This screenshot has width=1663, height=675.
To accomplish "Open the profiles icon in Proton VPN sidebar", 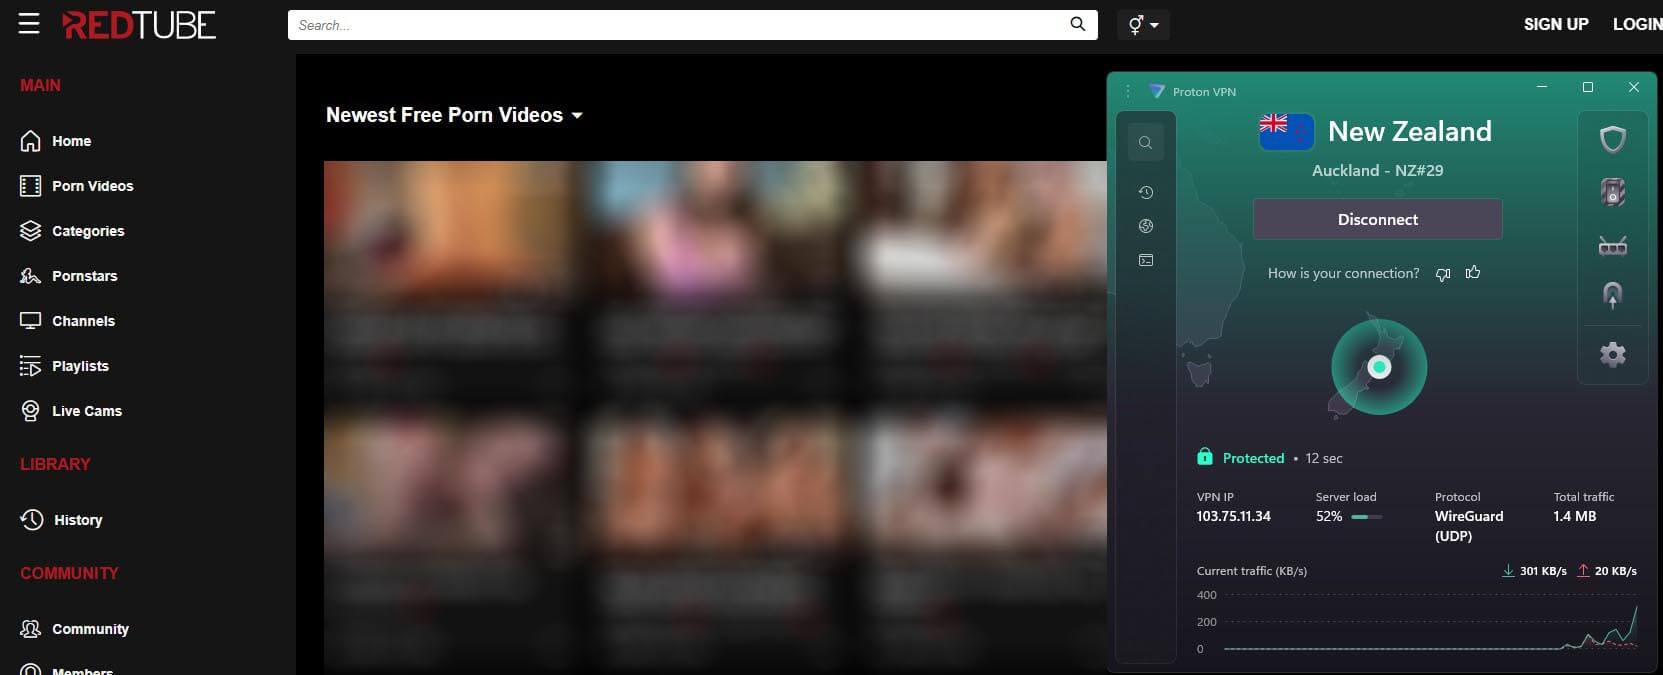I will coord(1146,260).
